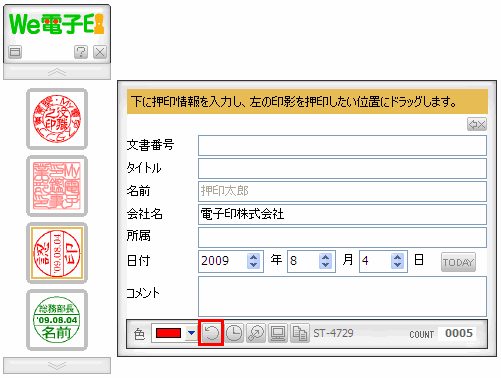
Task: Focus the 所属 input field
Action: 342,237
